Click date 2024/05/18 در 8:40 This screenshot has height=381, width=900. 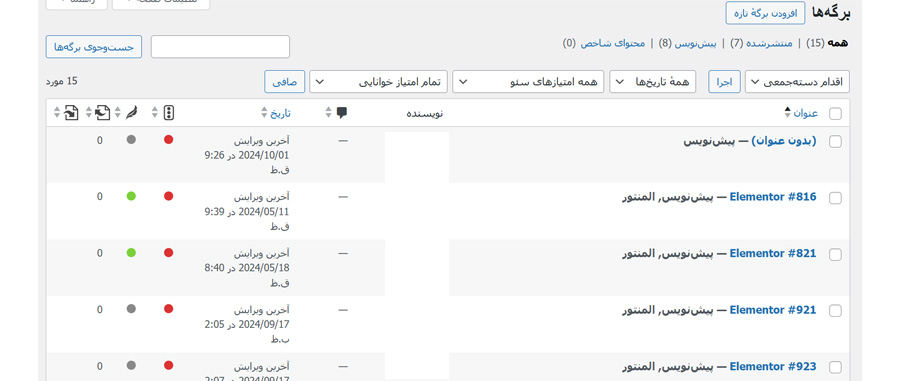[247, 267]
